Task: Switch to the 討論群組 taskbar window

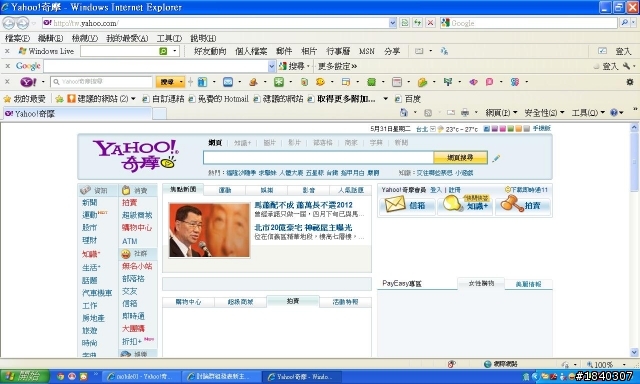Action: click(222, 376)
